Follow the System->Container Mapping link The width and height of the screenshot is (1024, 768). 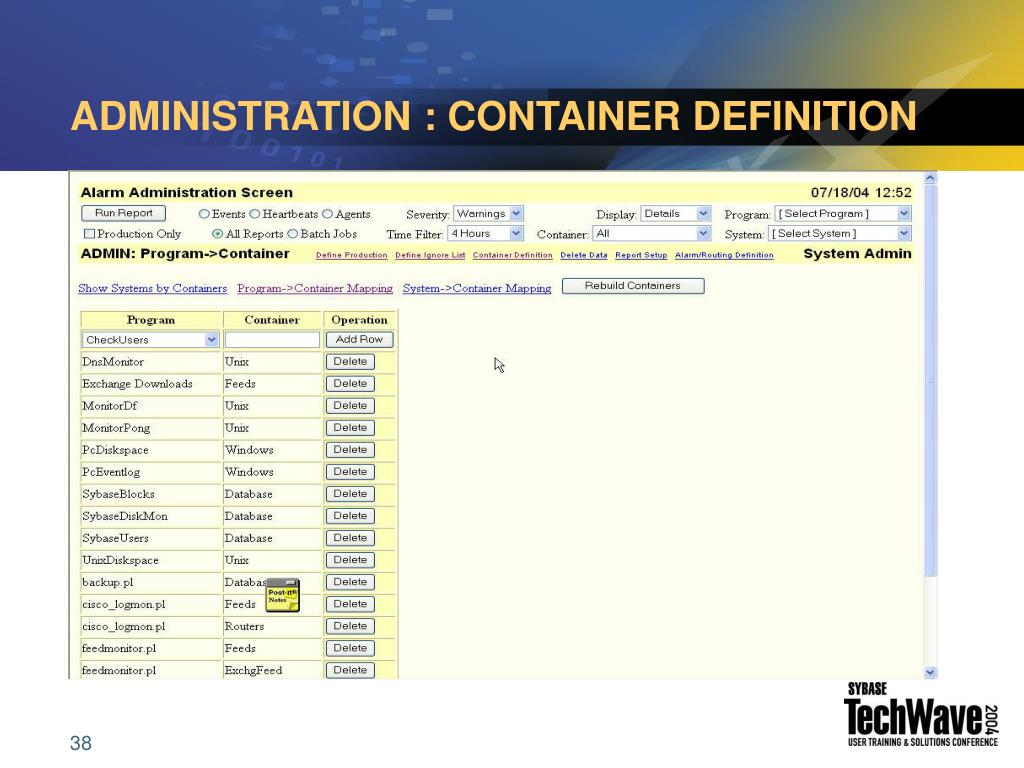(477, 288)
